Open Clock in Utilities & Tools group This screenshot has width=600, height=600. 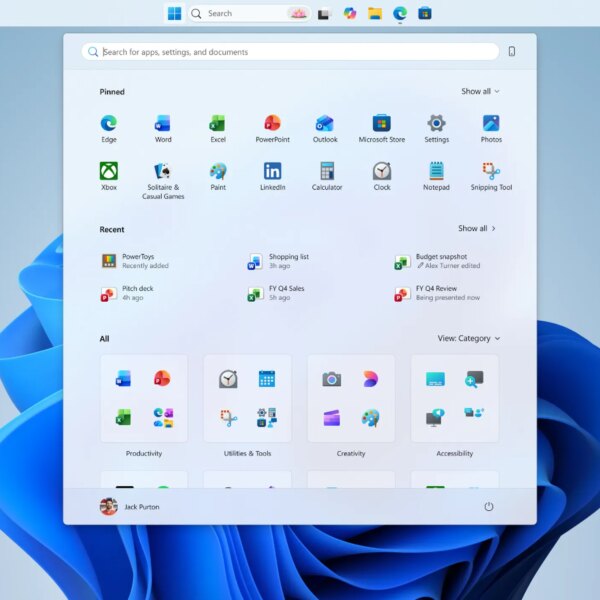coord(228,379)
